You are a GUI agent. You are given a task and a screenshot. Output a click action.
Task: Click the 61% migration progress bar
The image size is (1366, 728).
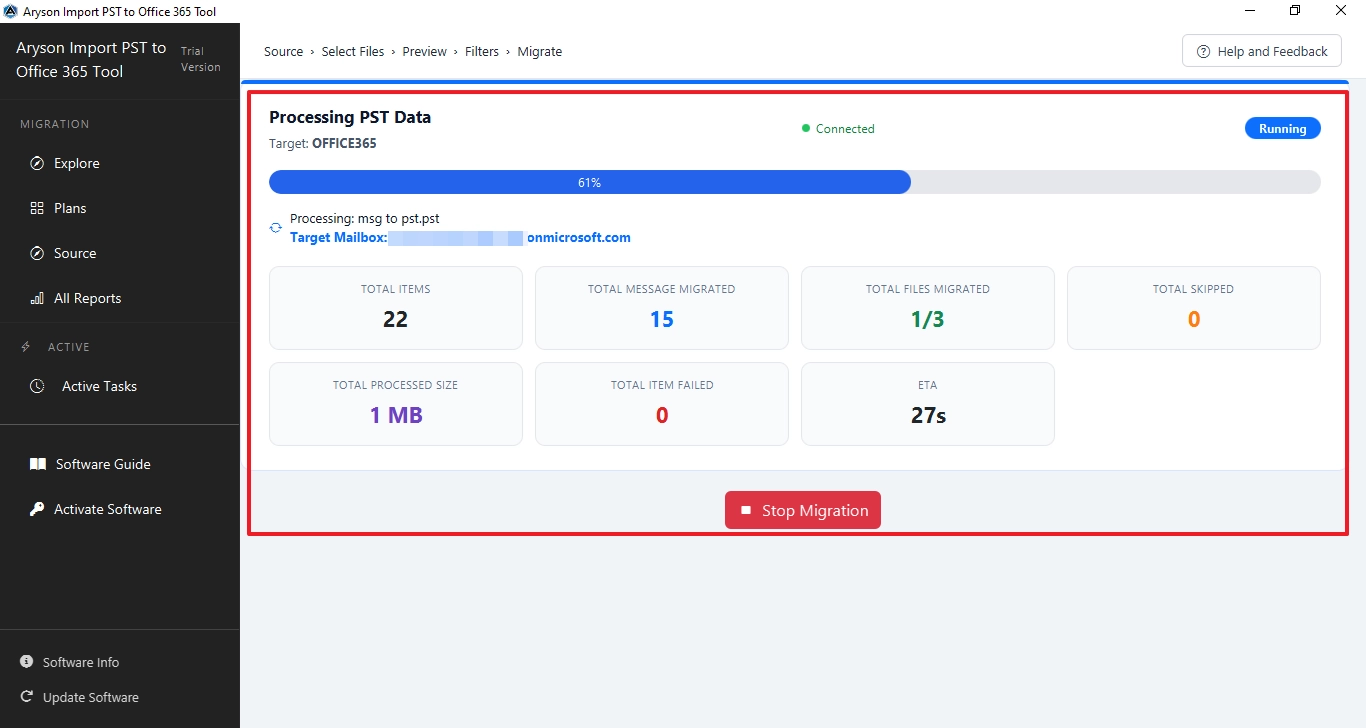pyautogui.click(x=795, y=182)
